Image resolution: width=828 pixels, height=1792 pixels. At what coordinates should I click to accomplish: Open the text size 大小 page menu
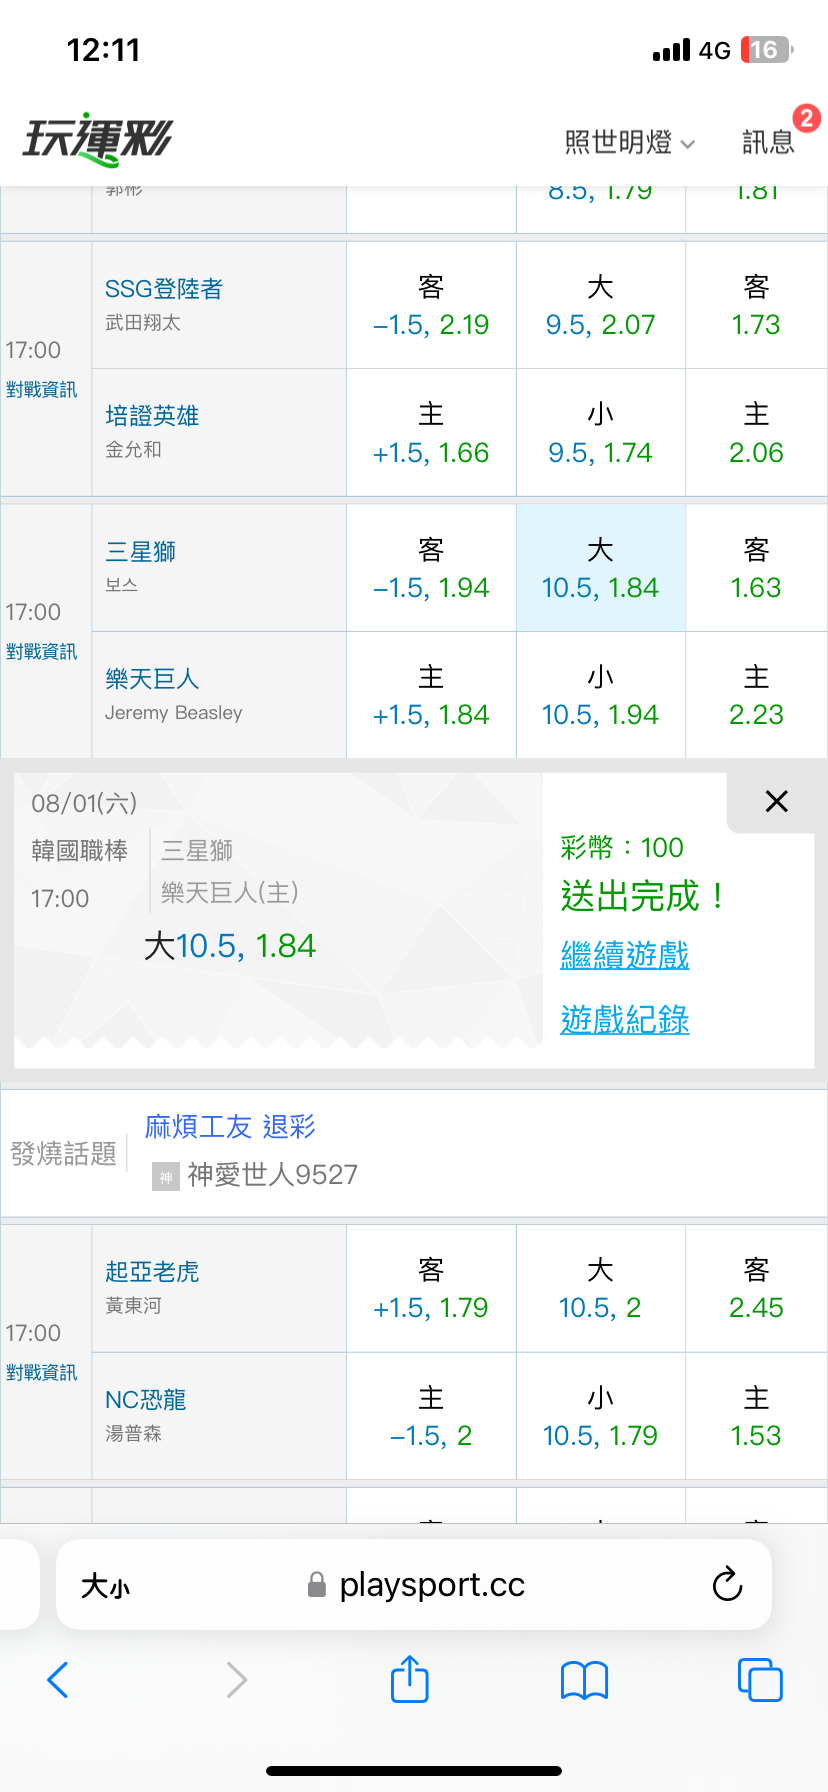106,1586
